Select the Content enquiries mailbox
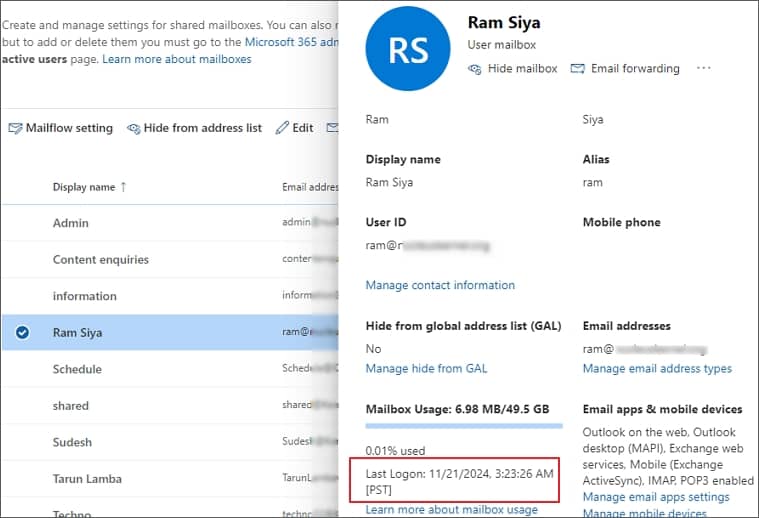 170,259
